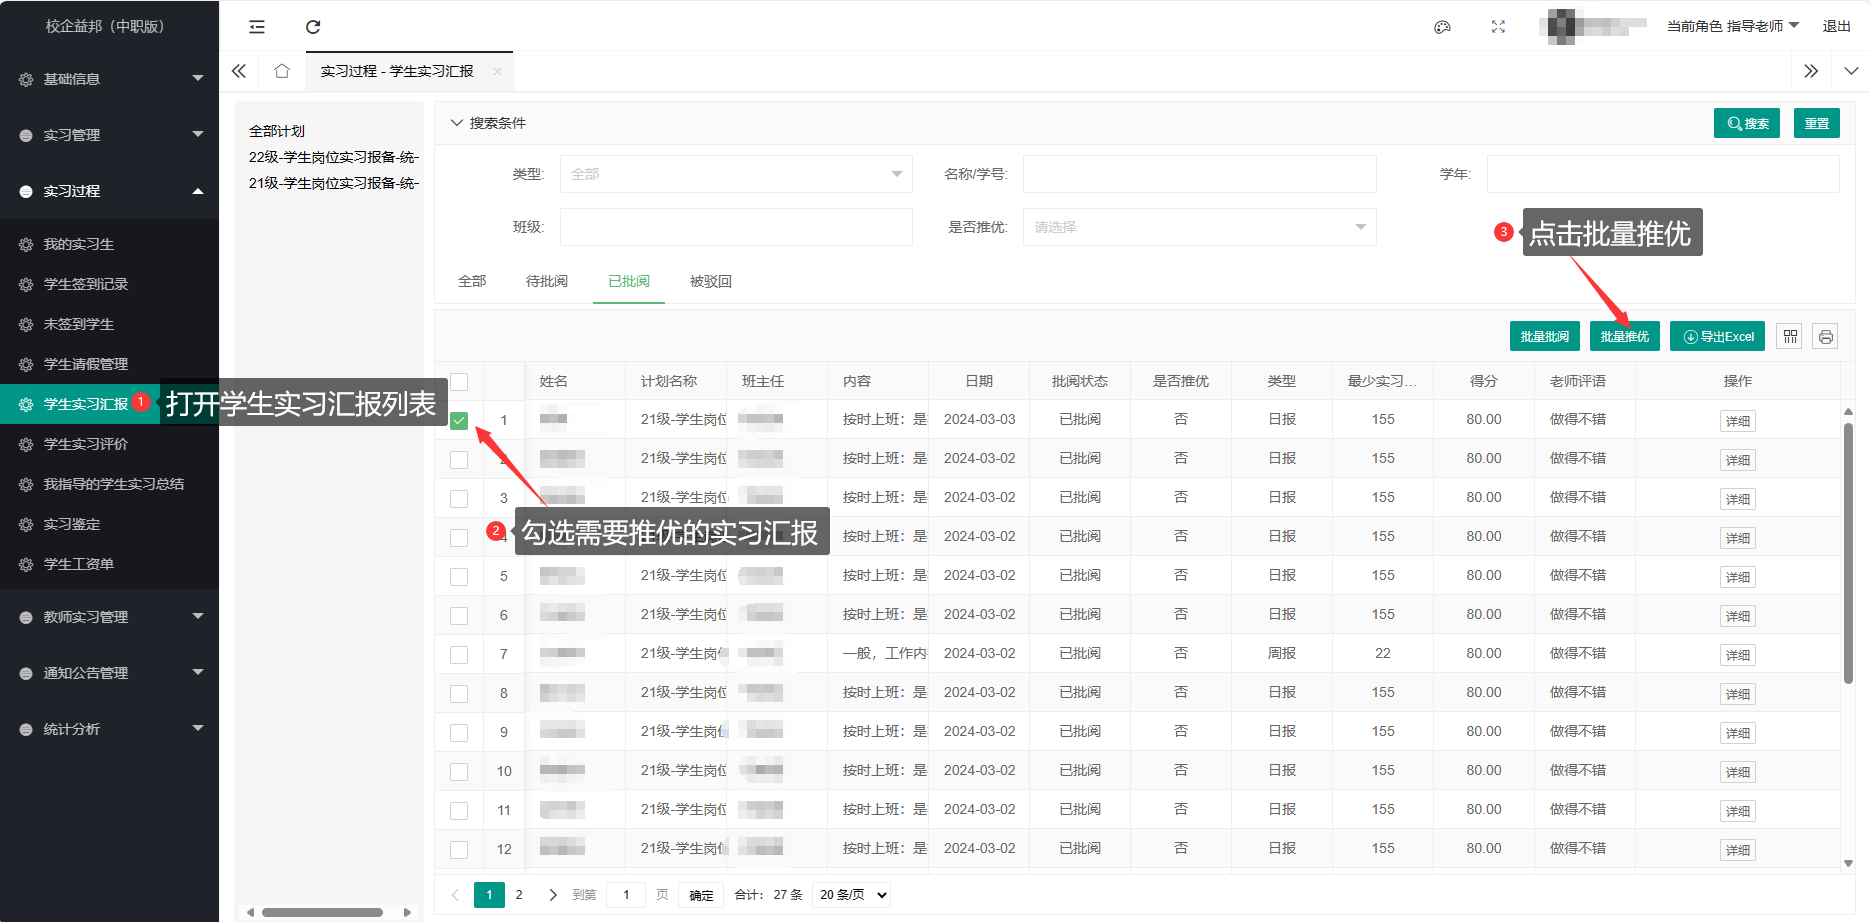The image size is (1870, 922).
Task: Click the 导出Excel button
Action: point(1717,337)
